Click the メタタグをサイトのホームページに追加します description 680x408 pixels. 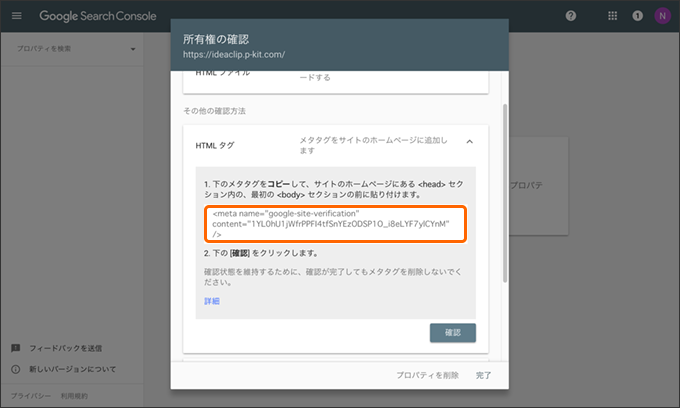373,145
